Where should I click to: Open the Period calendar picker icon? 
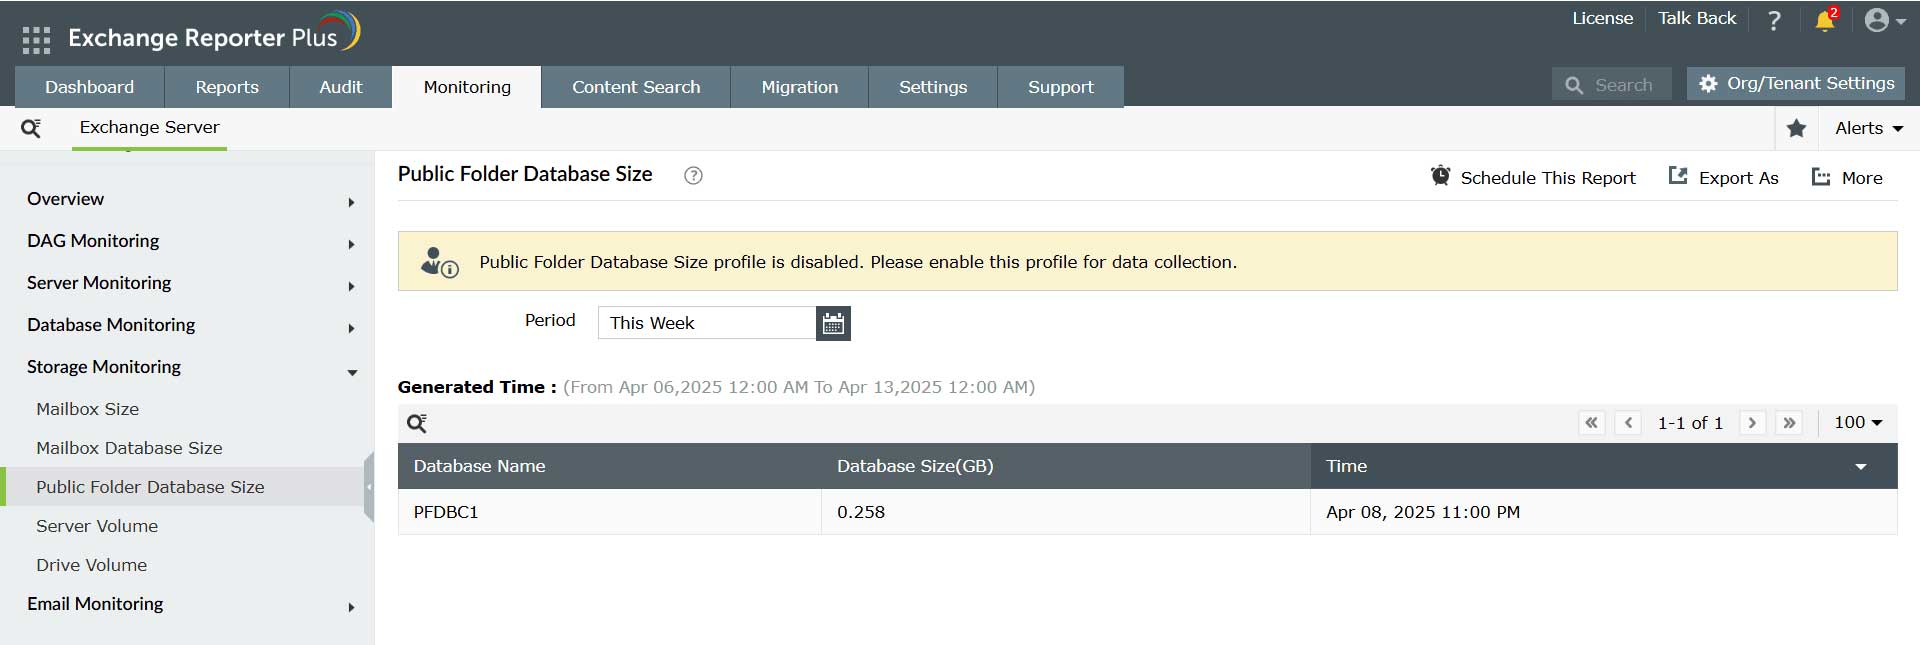(833, 323)
